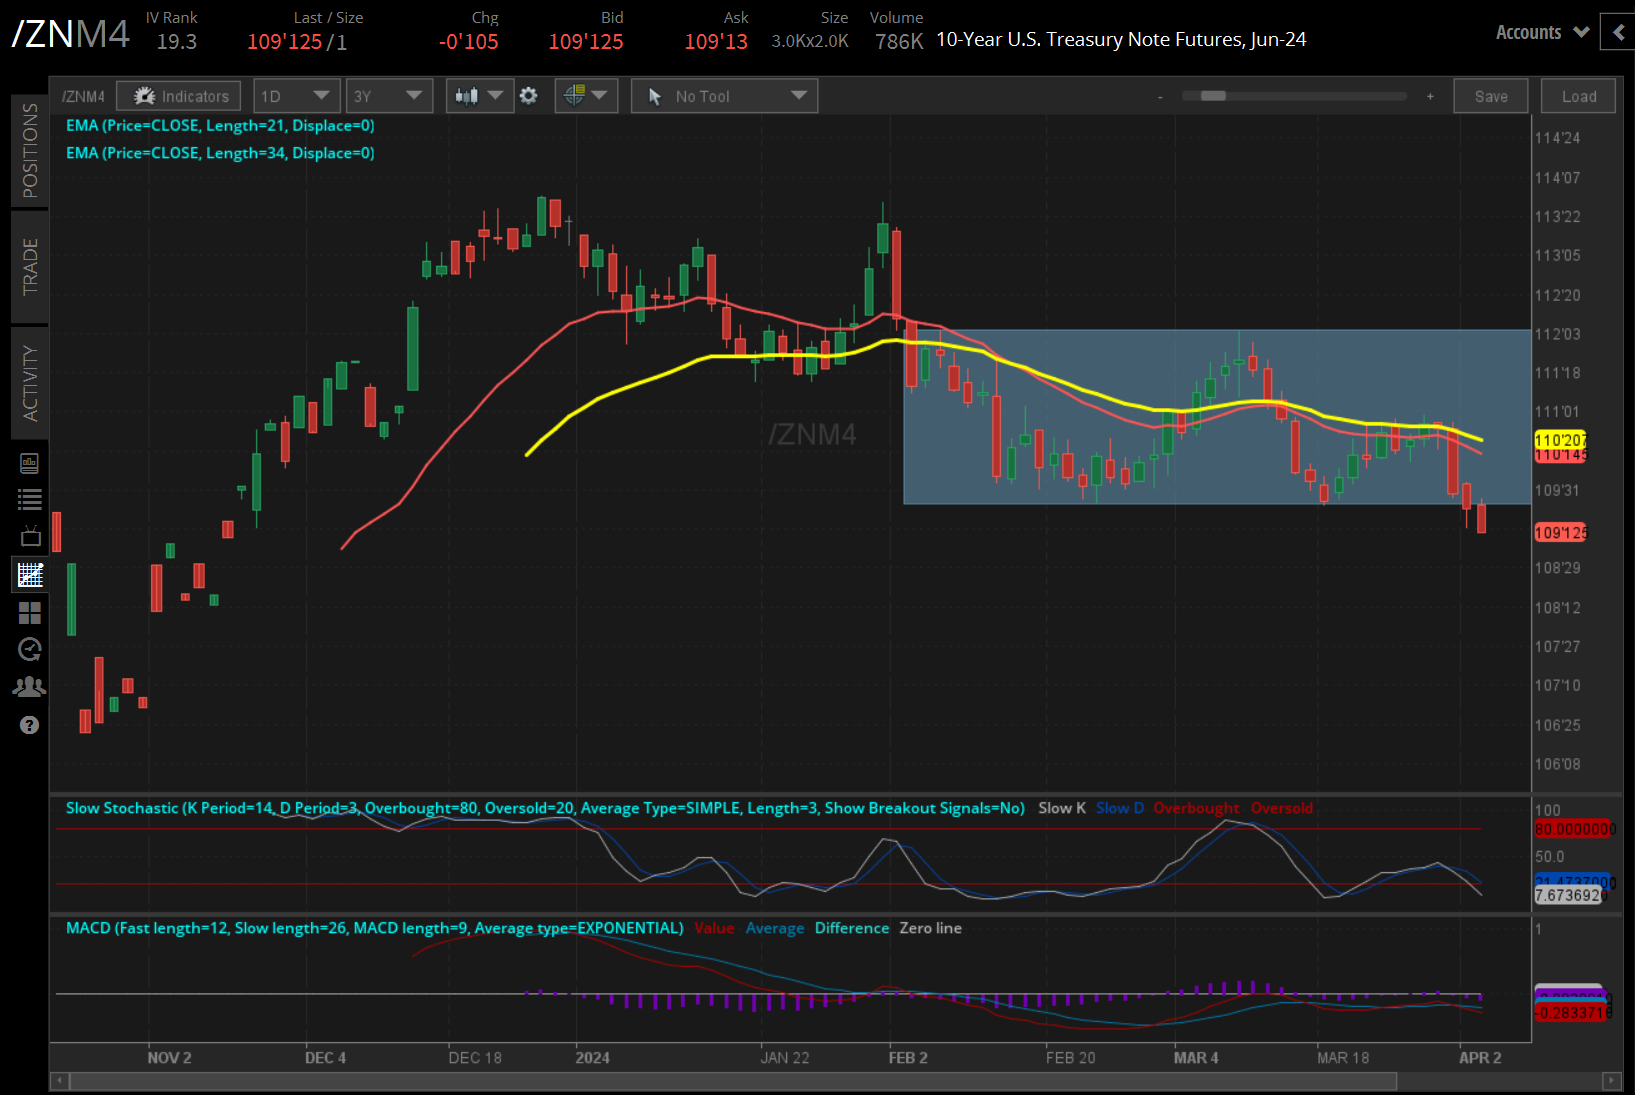Switch to the POSITIONS side tab

point(30,150)
